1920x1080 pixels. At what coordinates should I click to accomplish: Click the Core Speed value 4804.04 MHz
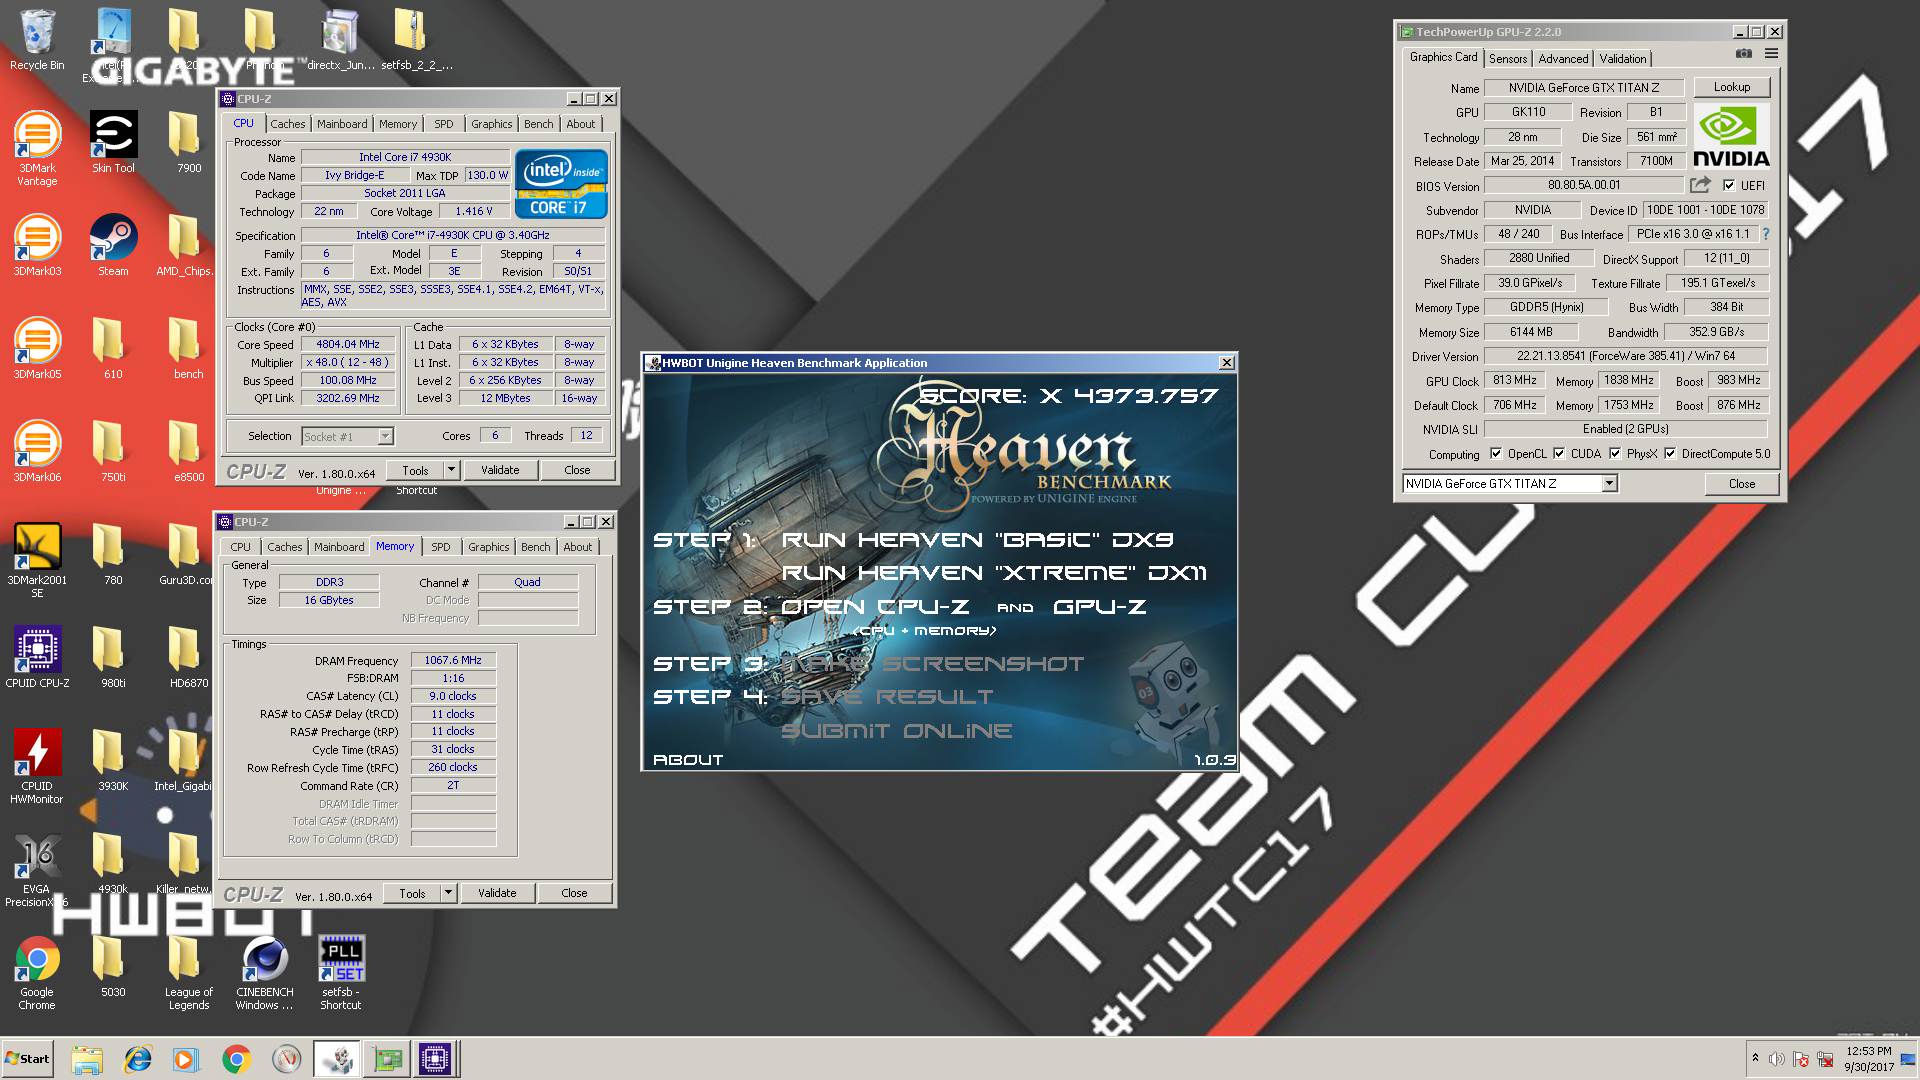(348, 344)
